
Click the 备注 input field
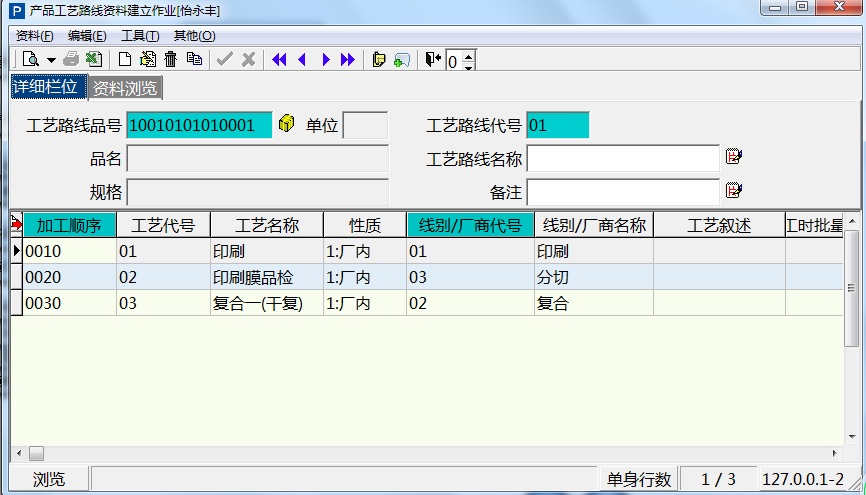coord(623,192)
